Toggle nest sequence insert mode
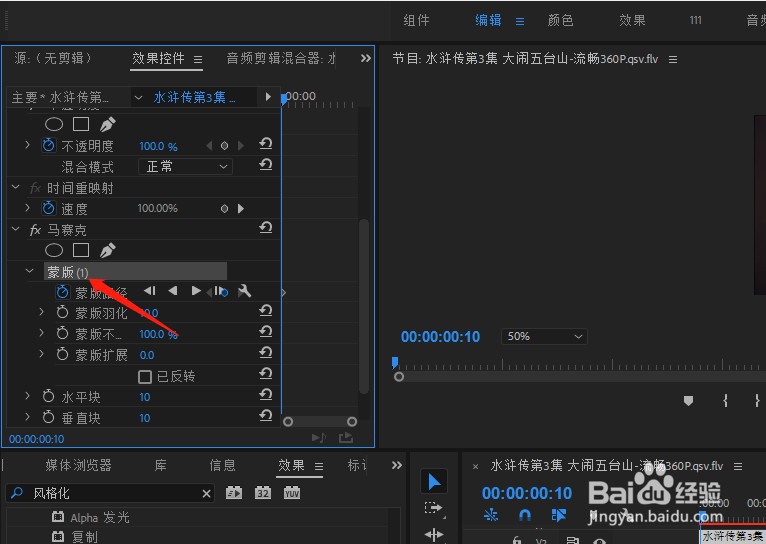Screen dimensions: 766x544 490,515
